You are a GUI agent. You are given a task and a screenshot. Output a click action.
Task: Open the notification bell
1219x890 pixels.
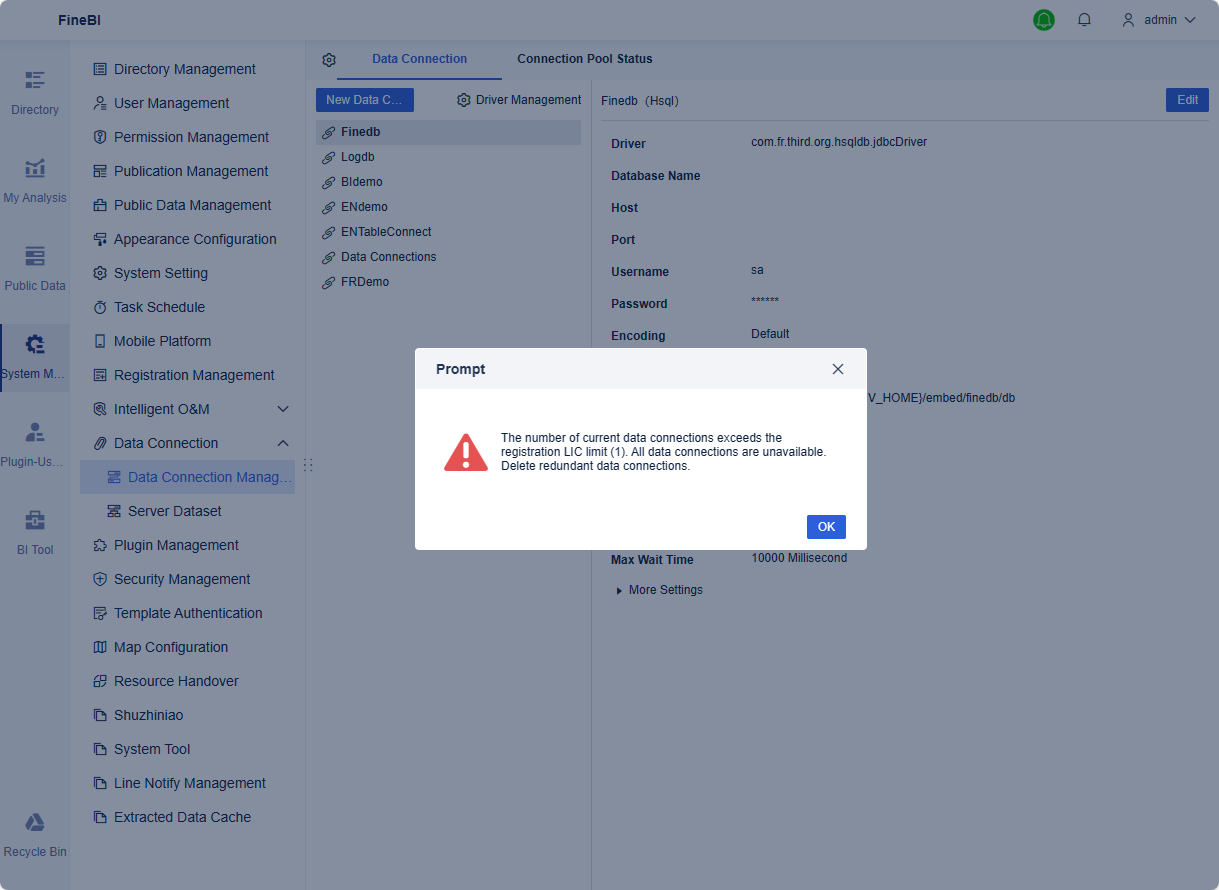1084,19
